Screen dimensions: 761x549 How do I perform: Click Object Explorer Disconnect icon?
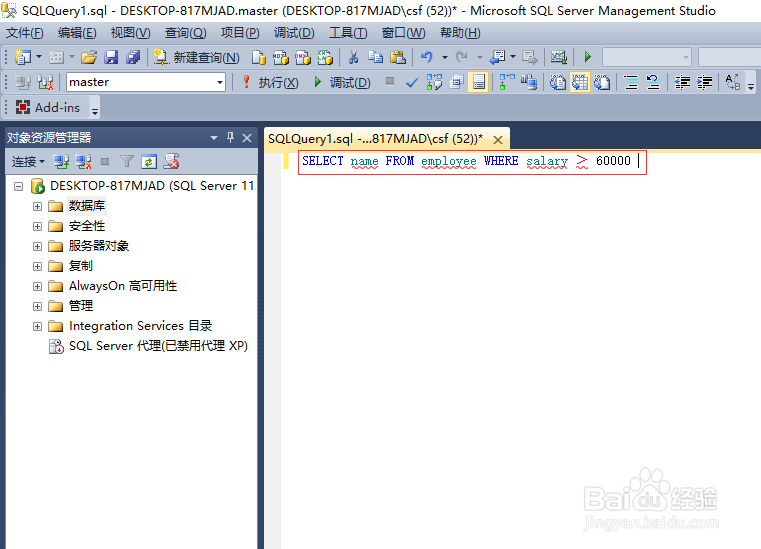point(84,162)
